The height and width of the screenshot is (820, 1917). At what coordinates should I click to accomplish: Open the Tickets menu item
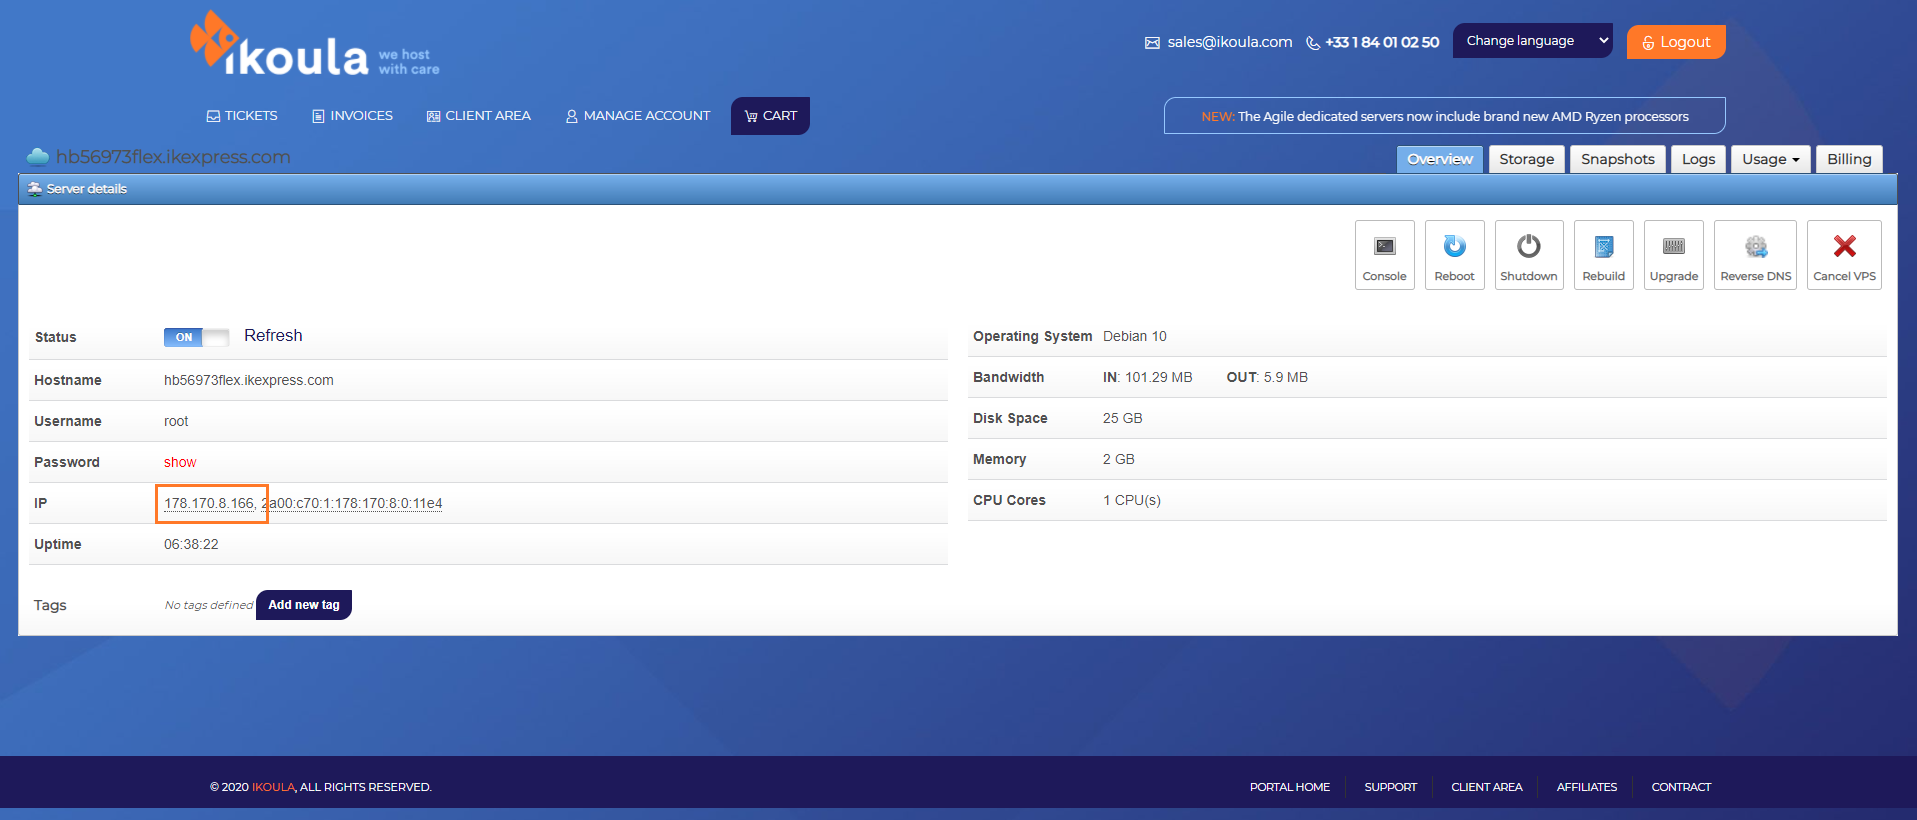pyautogui.click(x=242, y=116)
